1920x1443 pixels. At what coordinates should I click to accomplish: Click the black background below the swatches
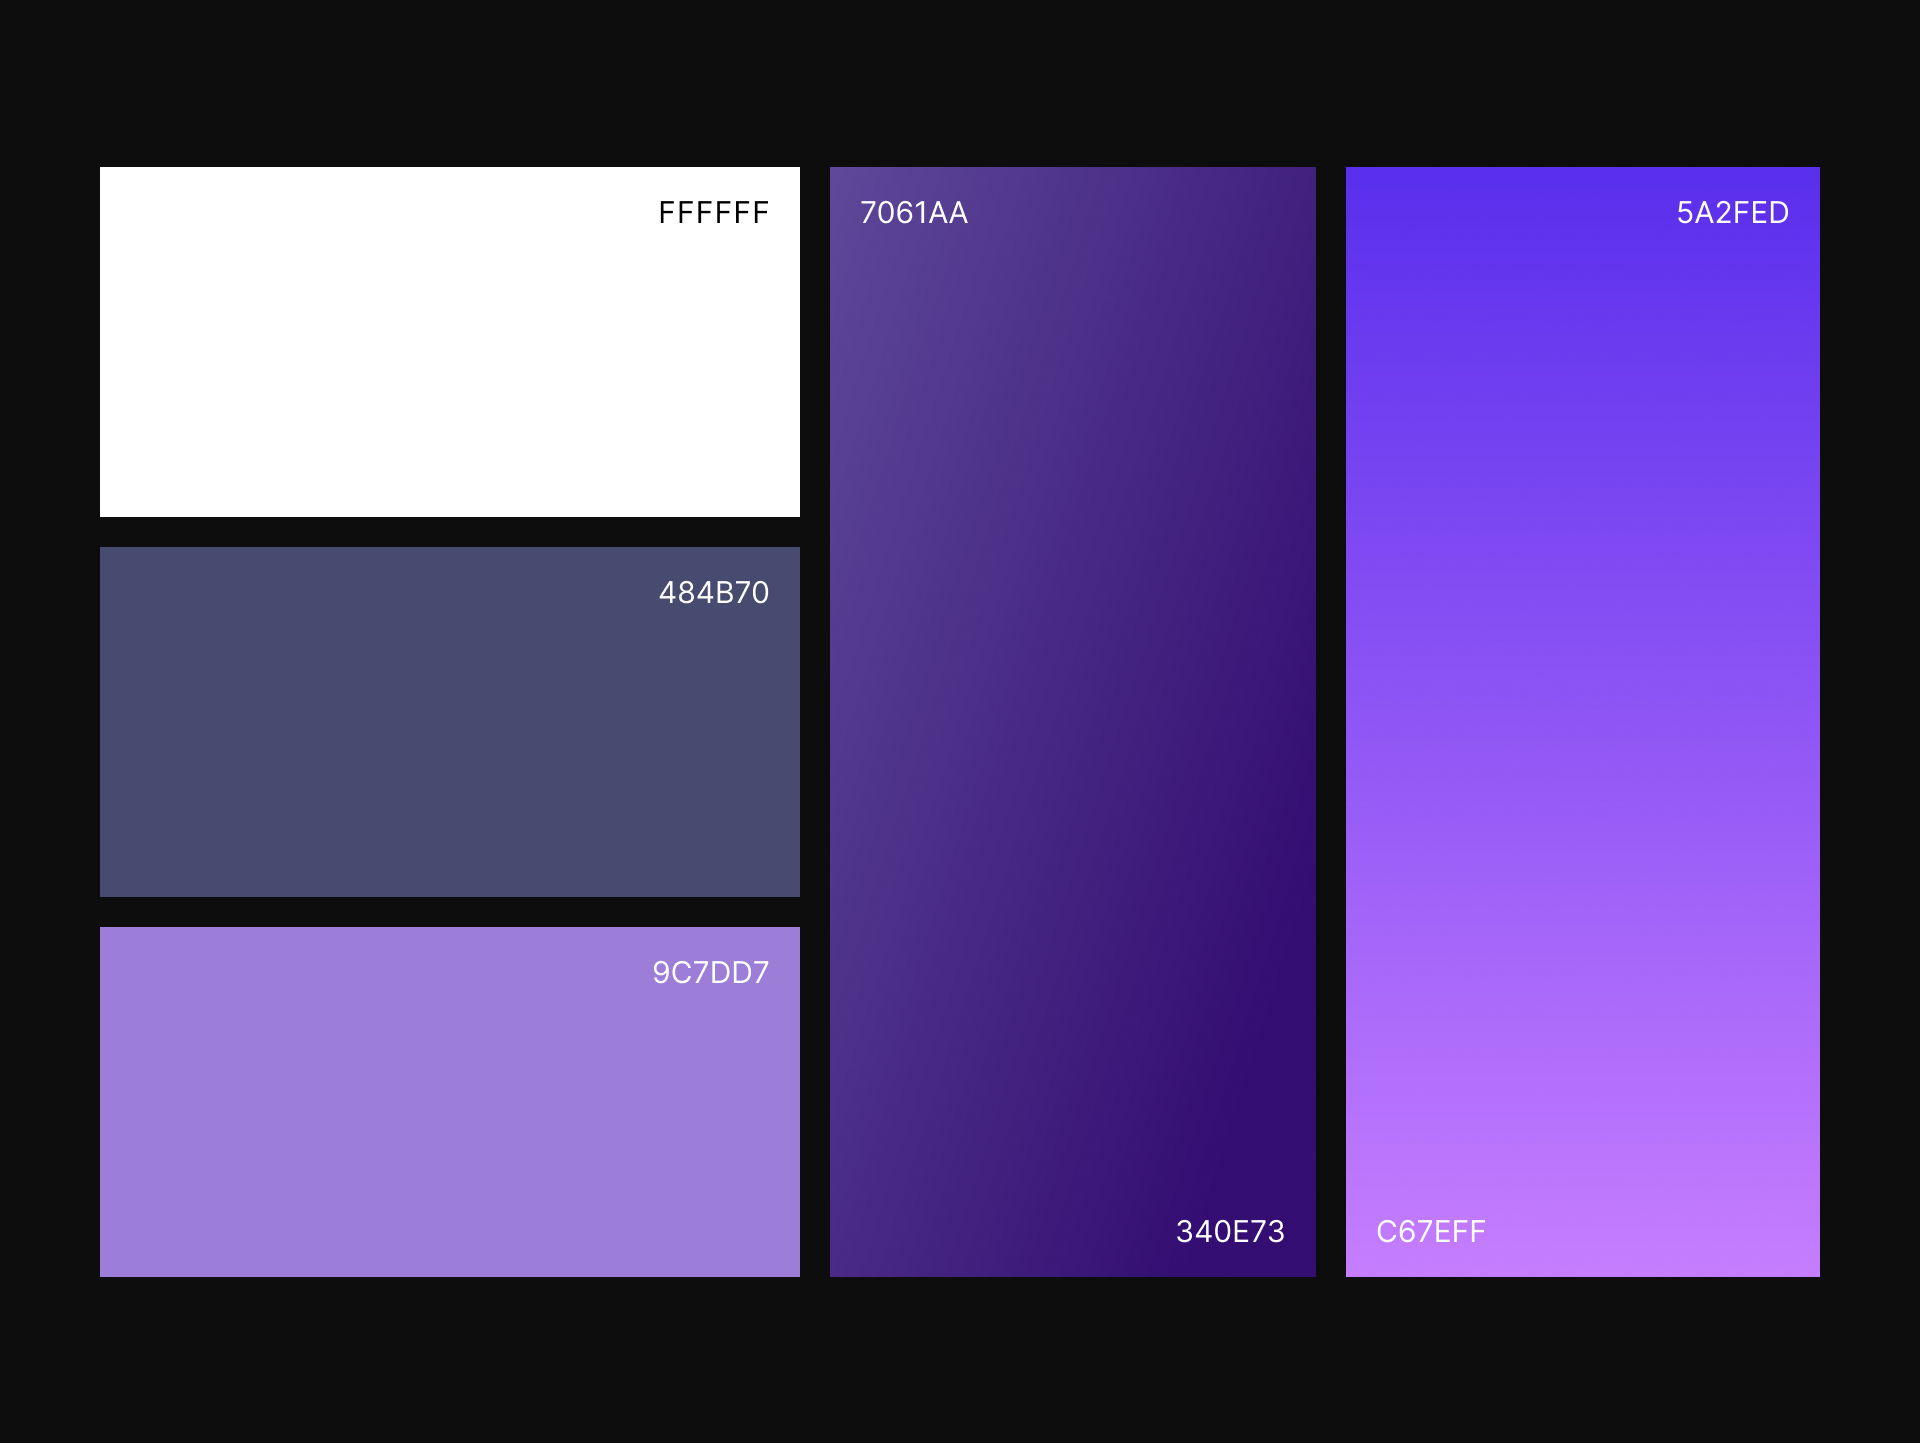click(960, 1360)
